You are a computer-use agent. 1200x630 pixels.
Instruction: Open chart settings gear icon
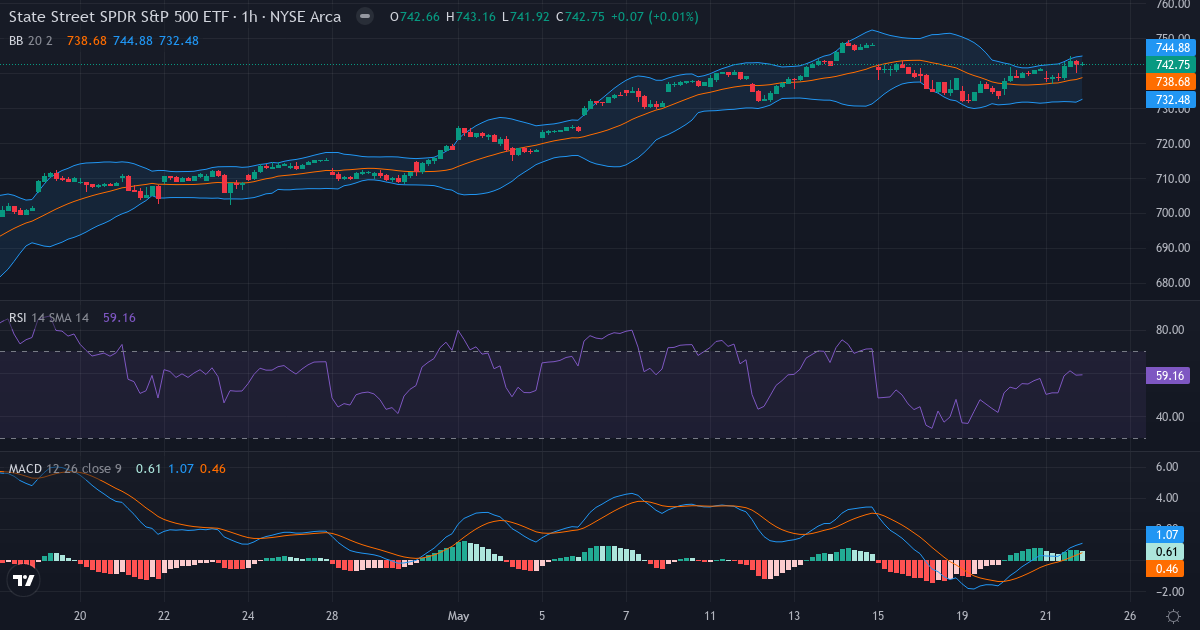coord(1172,616)
